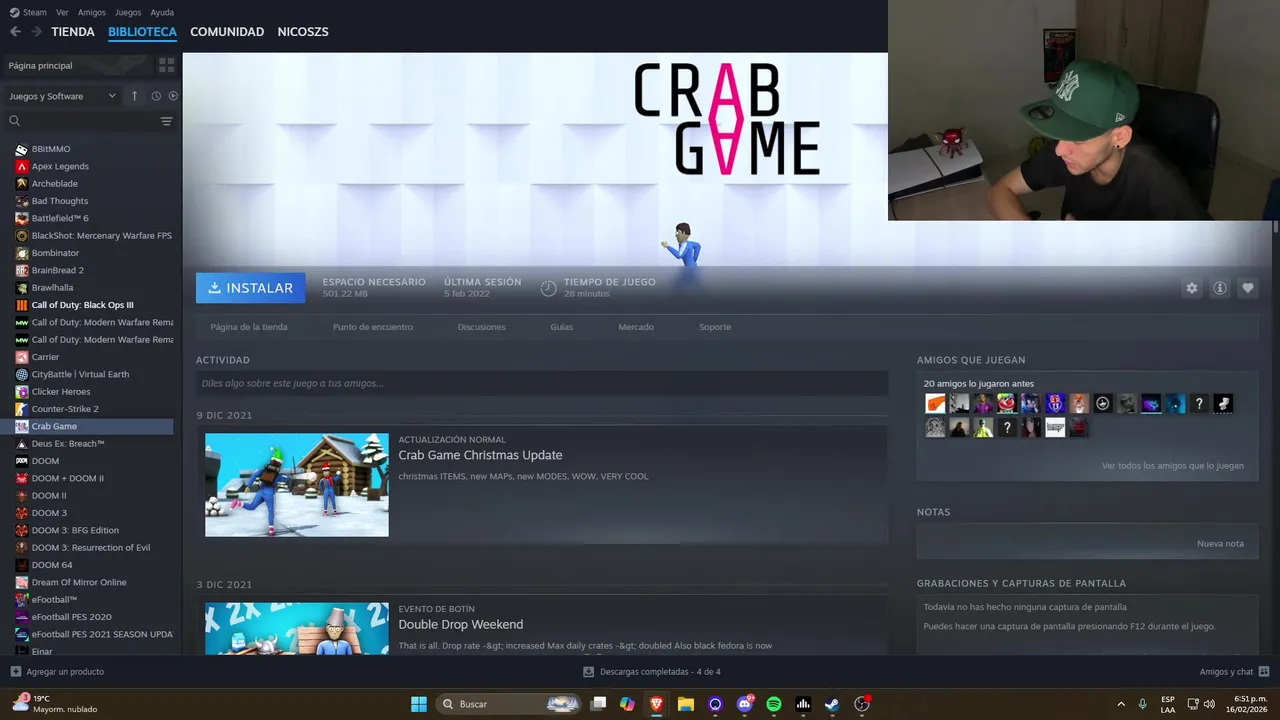Expand the Juegos y Software dropdown
Viewport: 1280px width, 720px height.
[x=62, y=96]
